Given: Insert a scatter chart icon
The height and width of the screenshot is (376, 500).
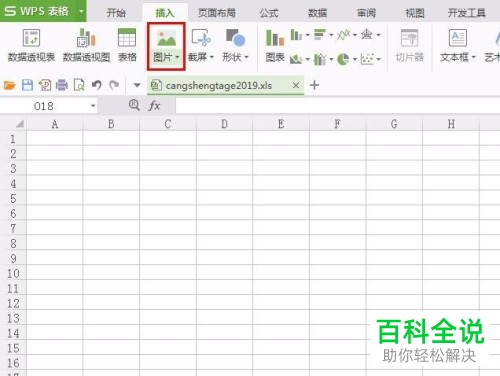Looking at the screenshot, I should tap(367, 59).
